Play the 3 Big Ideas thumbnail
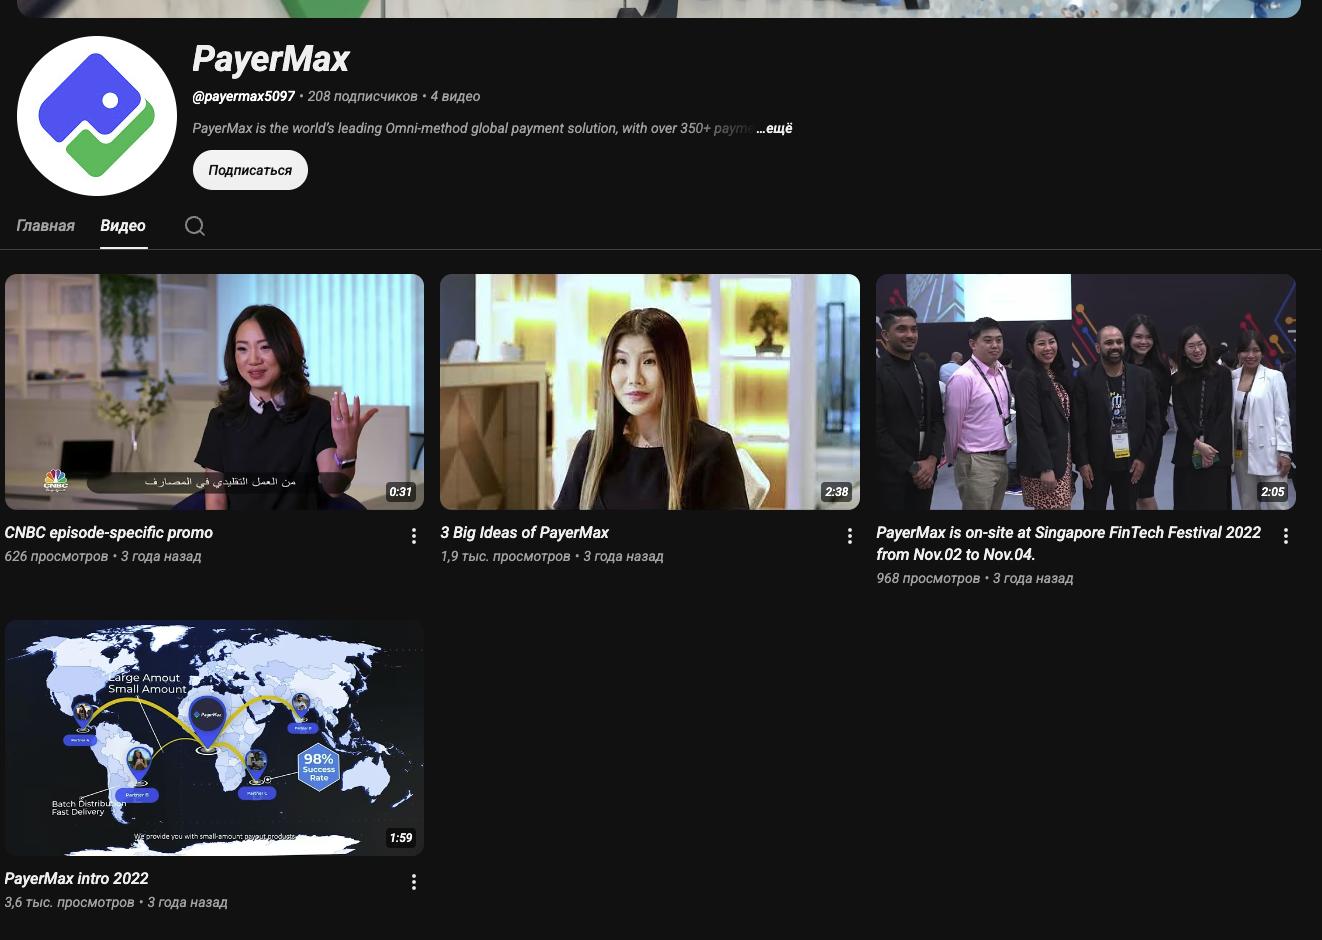Viewport: 1322px width, 940px height. pos(650,392)
